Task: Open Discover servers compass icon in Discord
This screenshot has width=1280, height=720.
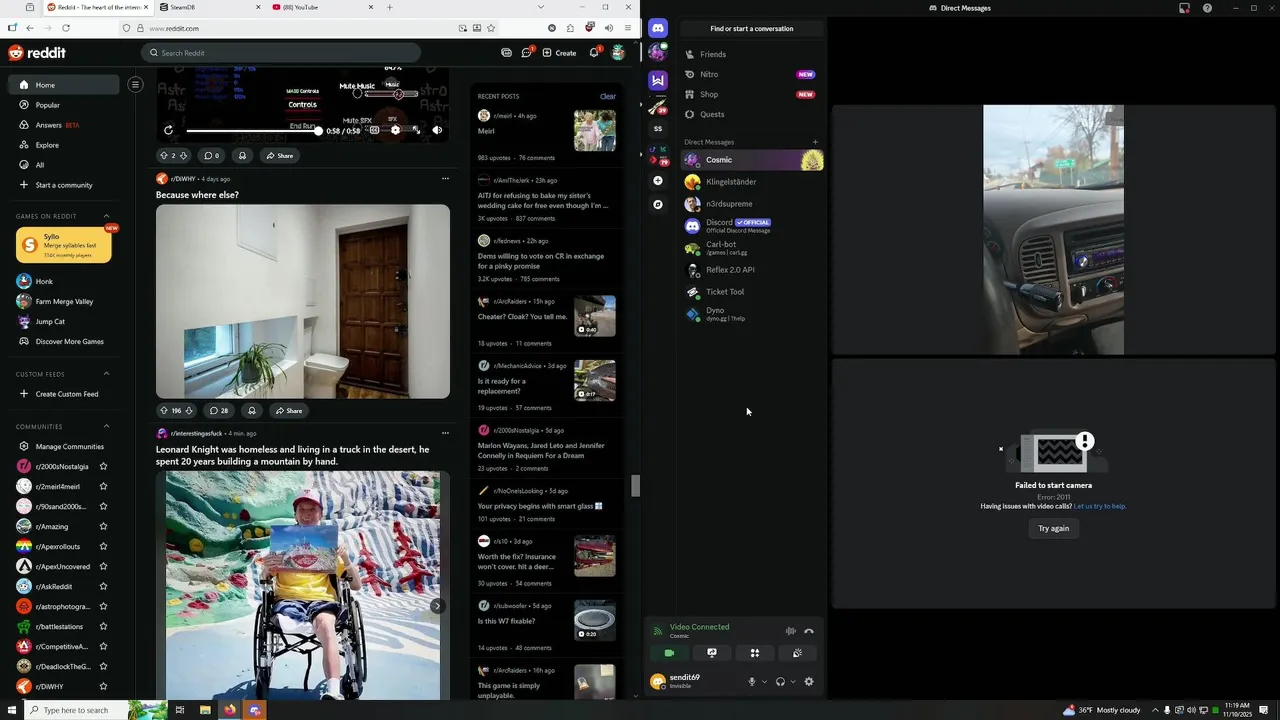Action: [657, 204]
